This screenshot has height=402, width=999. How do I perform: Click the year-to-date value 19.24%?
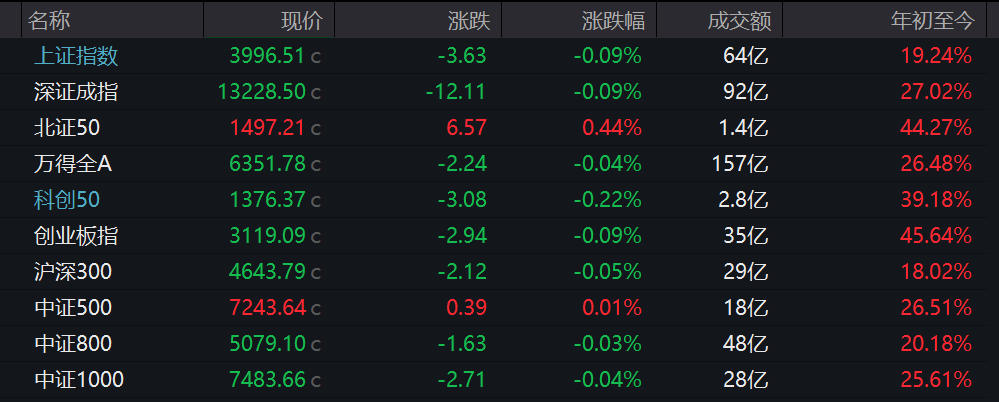[936, 56]
